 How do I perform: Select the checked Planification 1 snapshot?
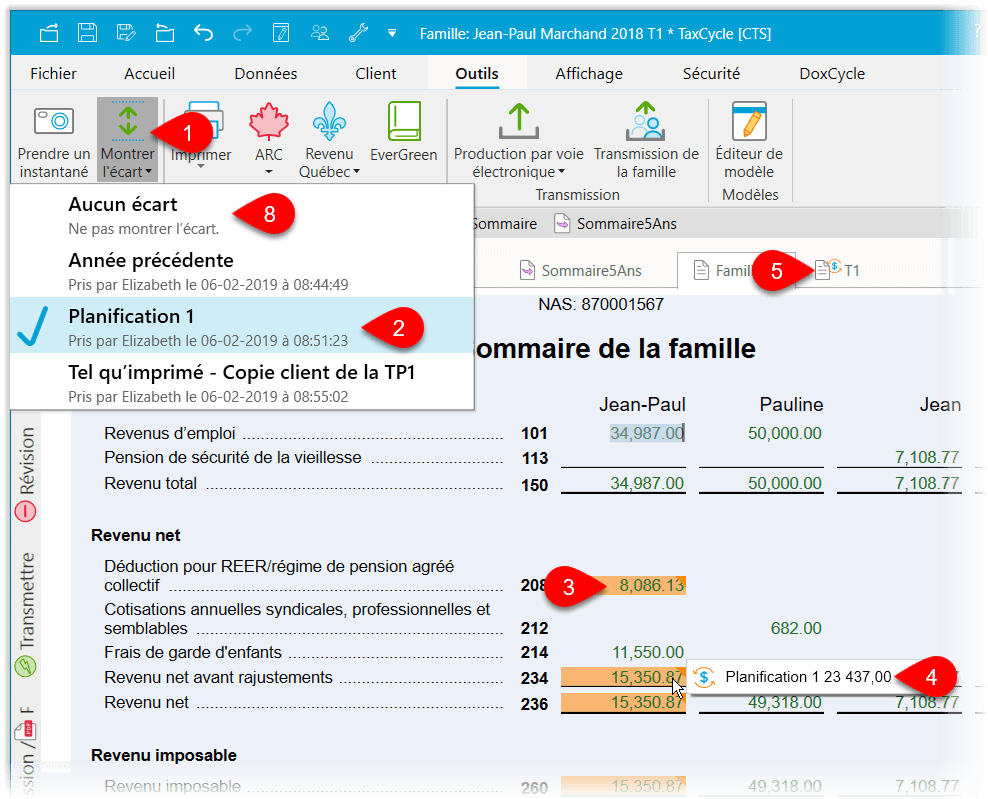(242, 326)
